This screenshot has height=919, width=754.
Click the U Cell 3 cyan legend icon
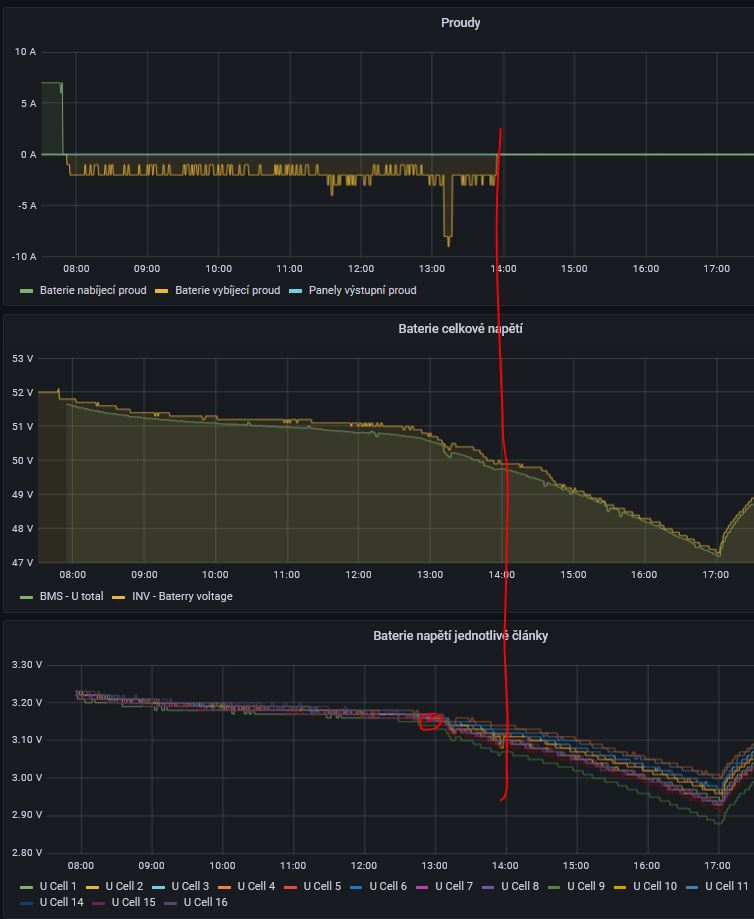pos(159,887)
